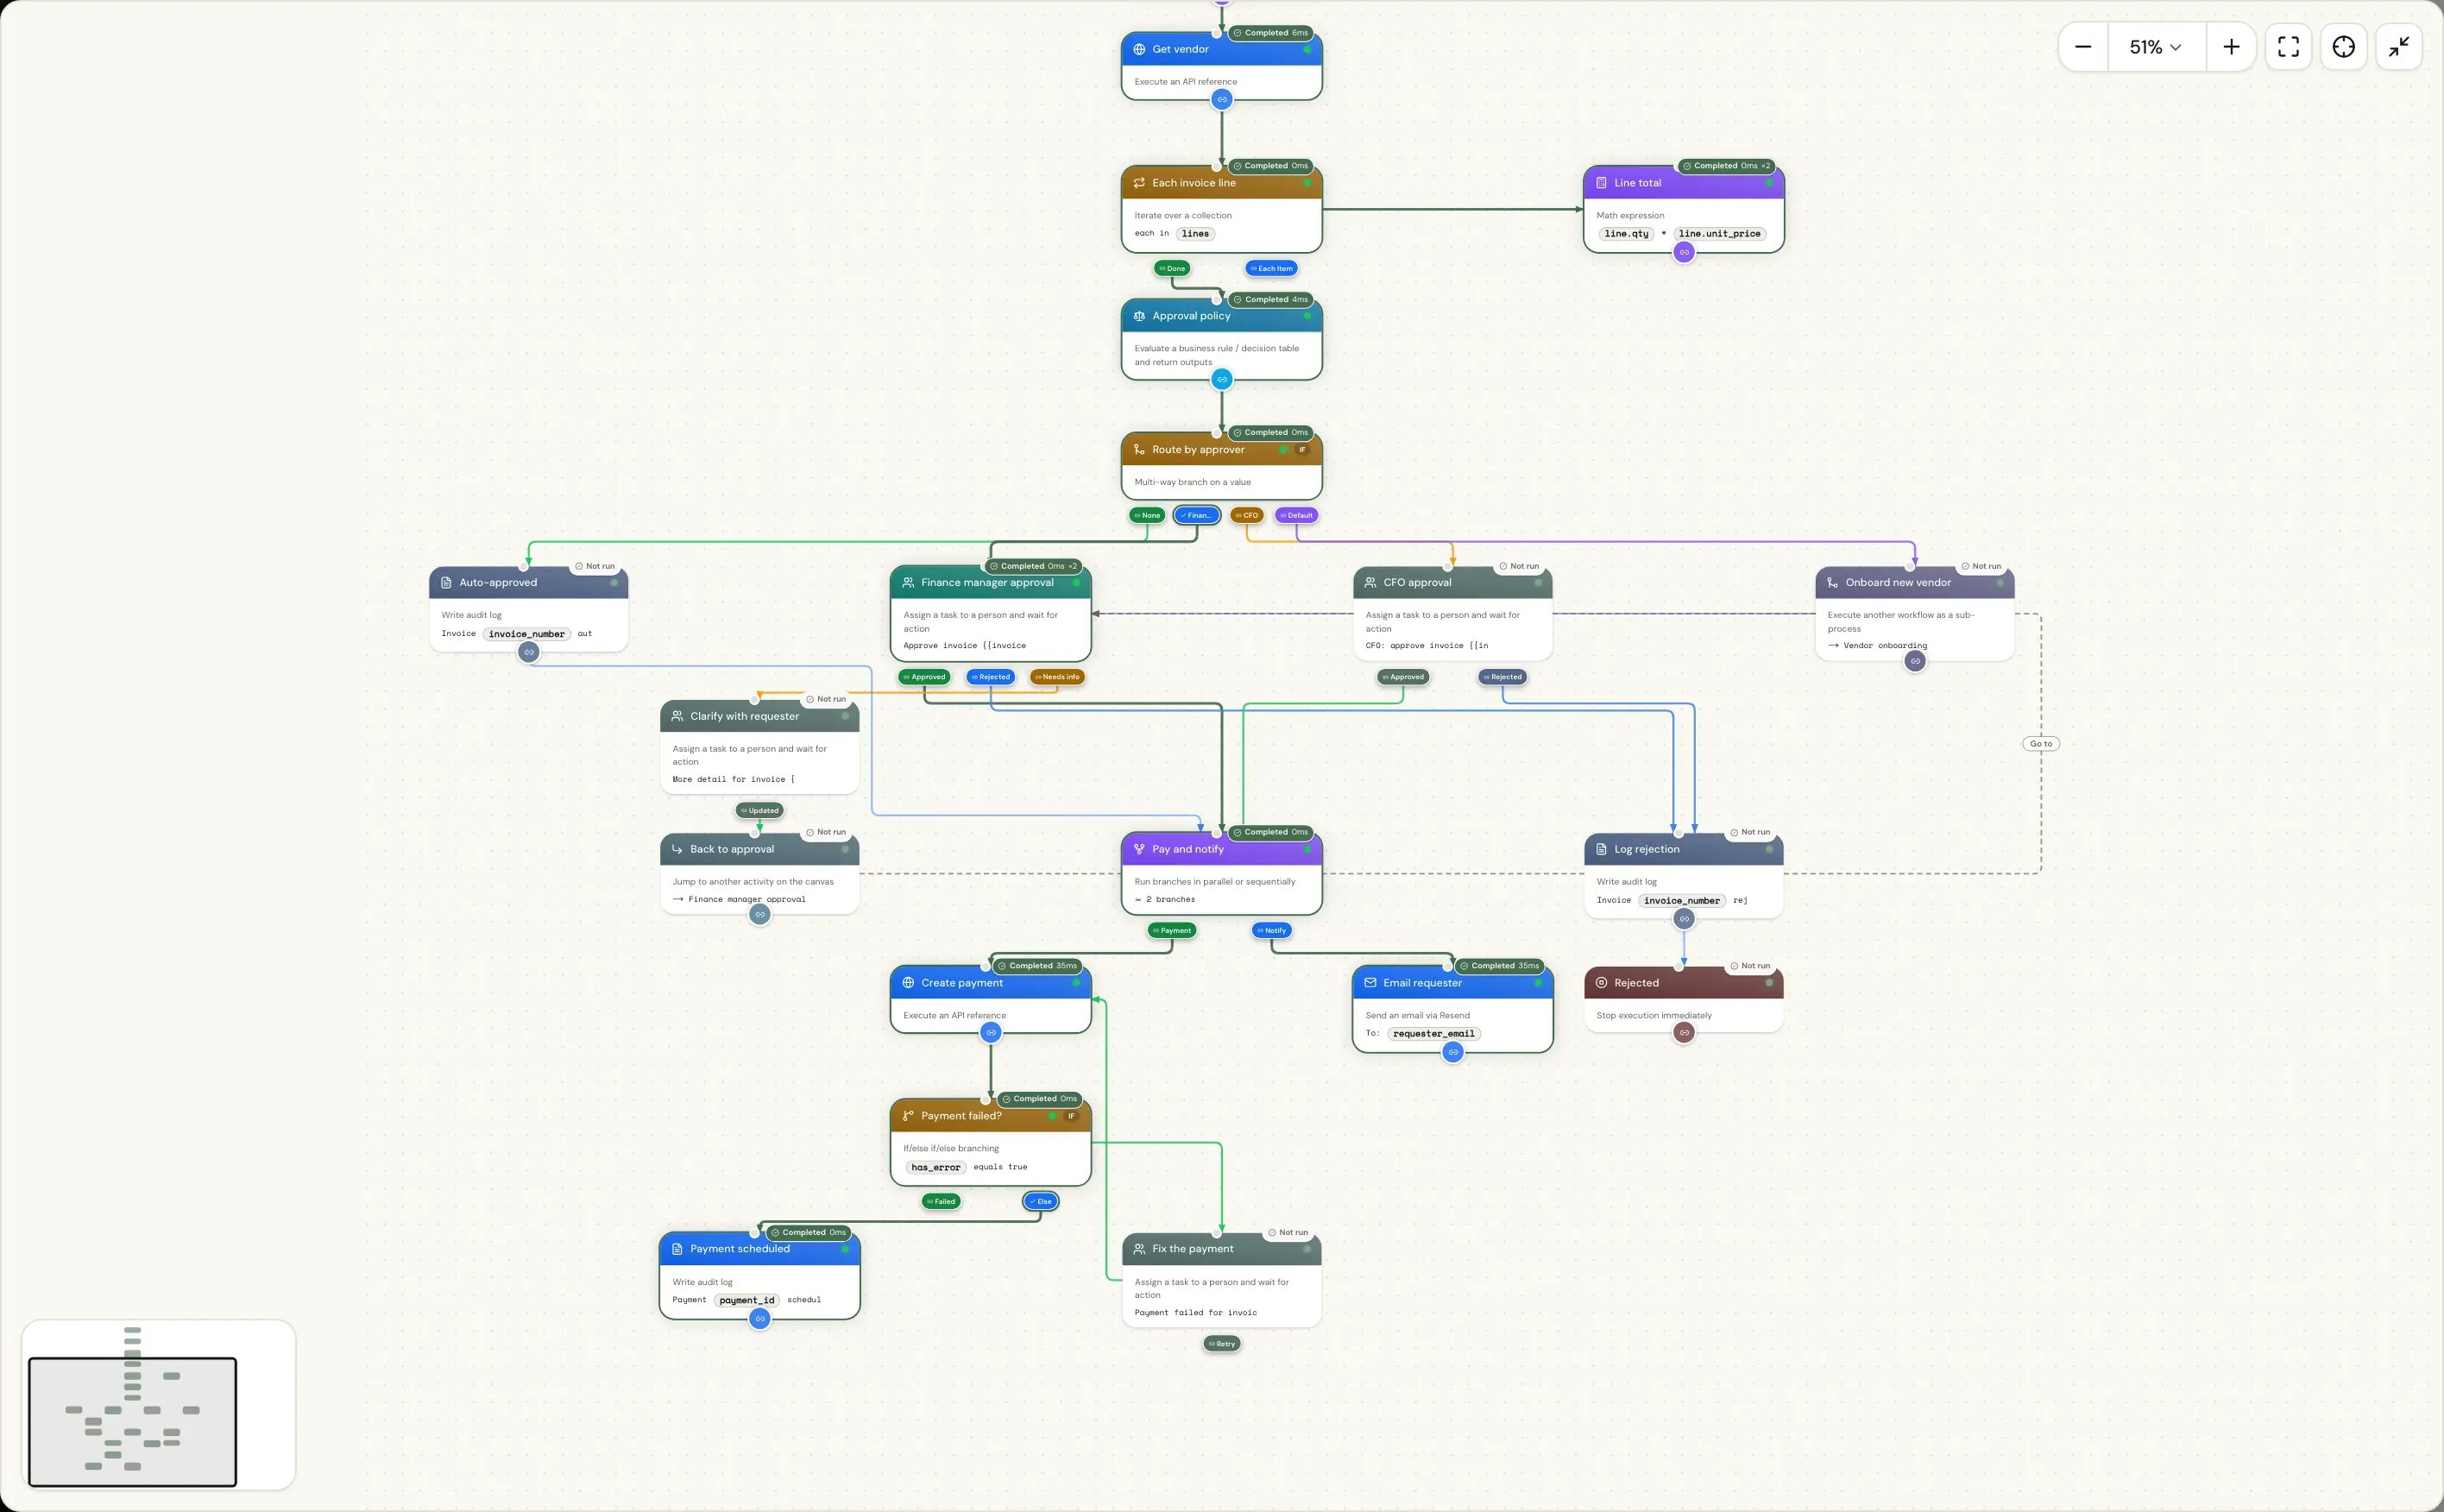Screen dimensions: 2444x1512
Task: Click the Completed 35ms badge on Create payment
Action: (x=1037, y=966)
